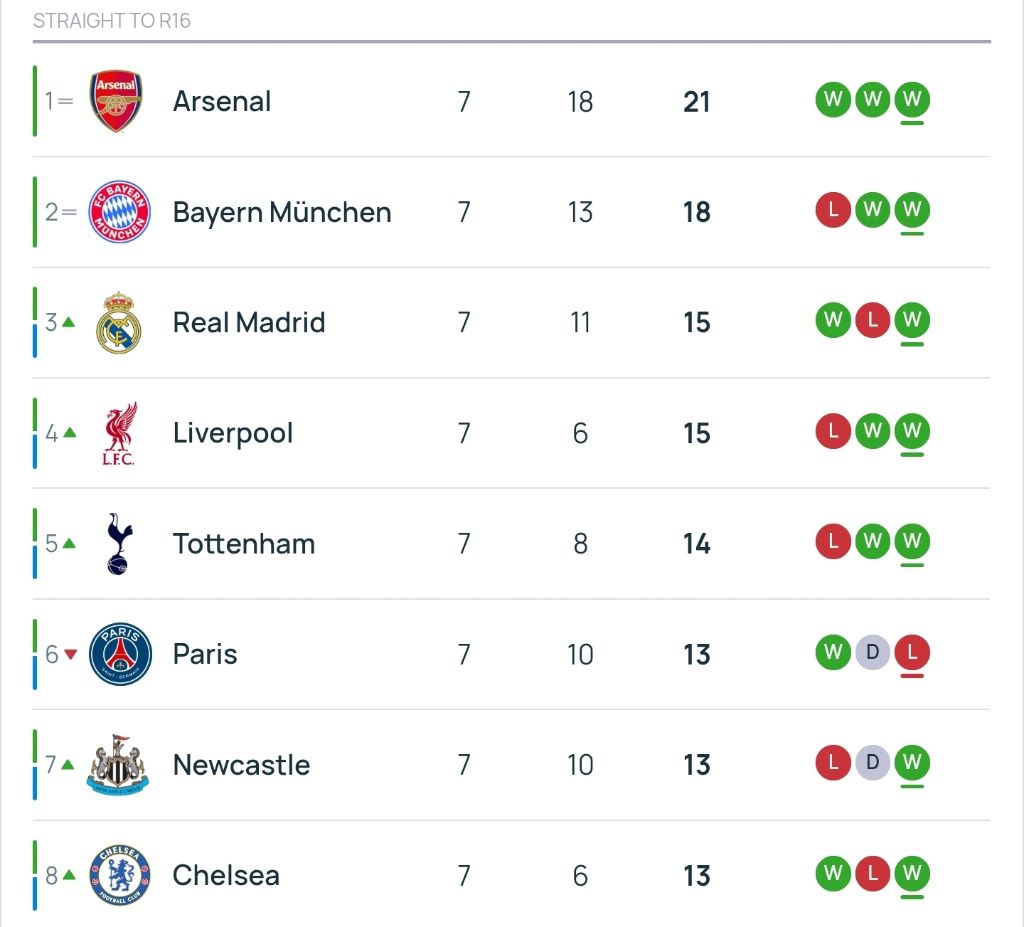This screenshot has width=1024, height=927.
Task: Click Paris's underlined red loss badge
Action: [x=911, y=654]
